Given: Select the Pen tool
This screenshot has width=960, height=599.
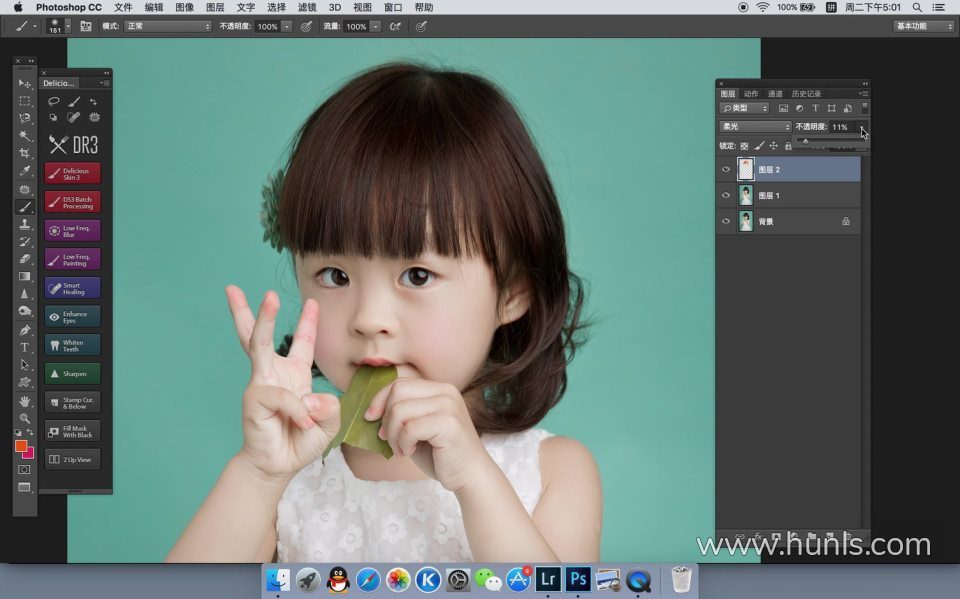Looking at the screenshot, I should pos(24,330).
